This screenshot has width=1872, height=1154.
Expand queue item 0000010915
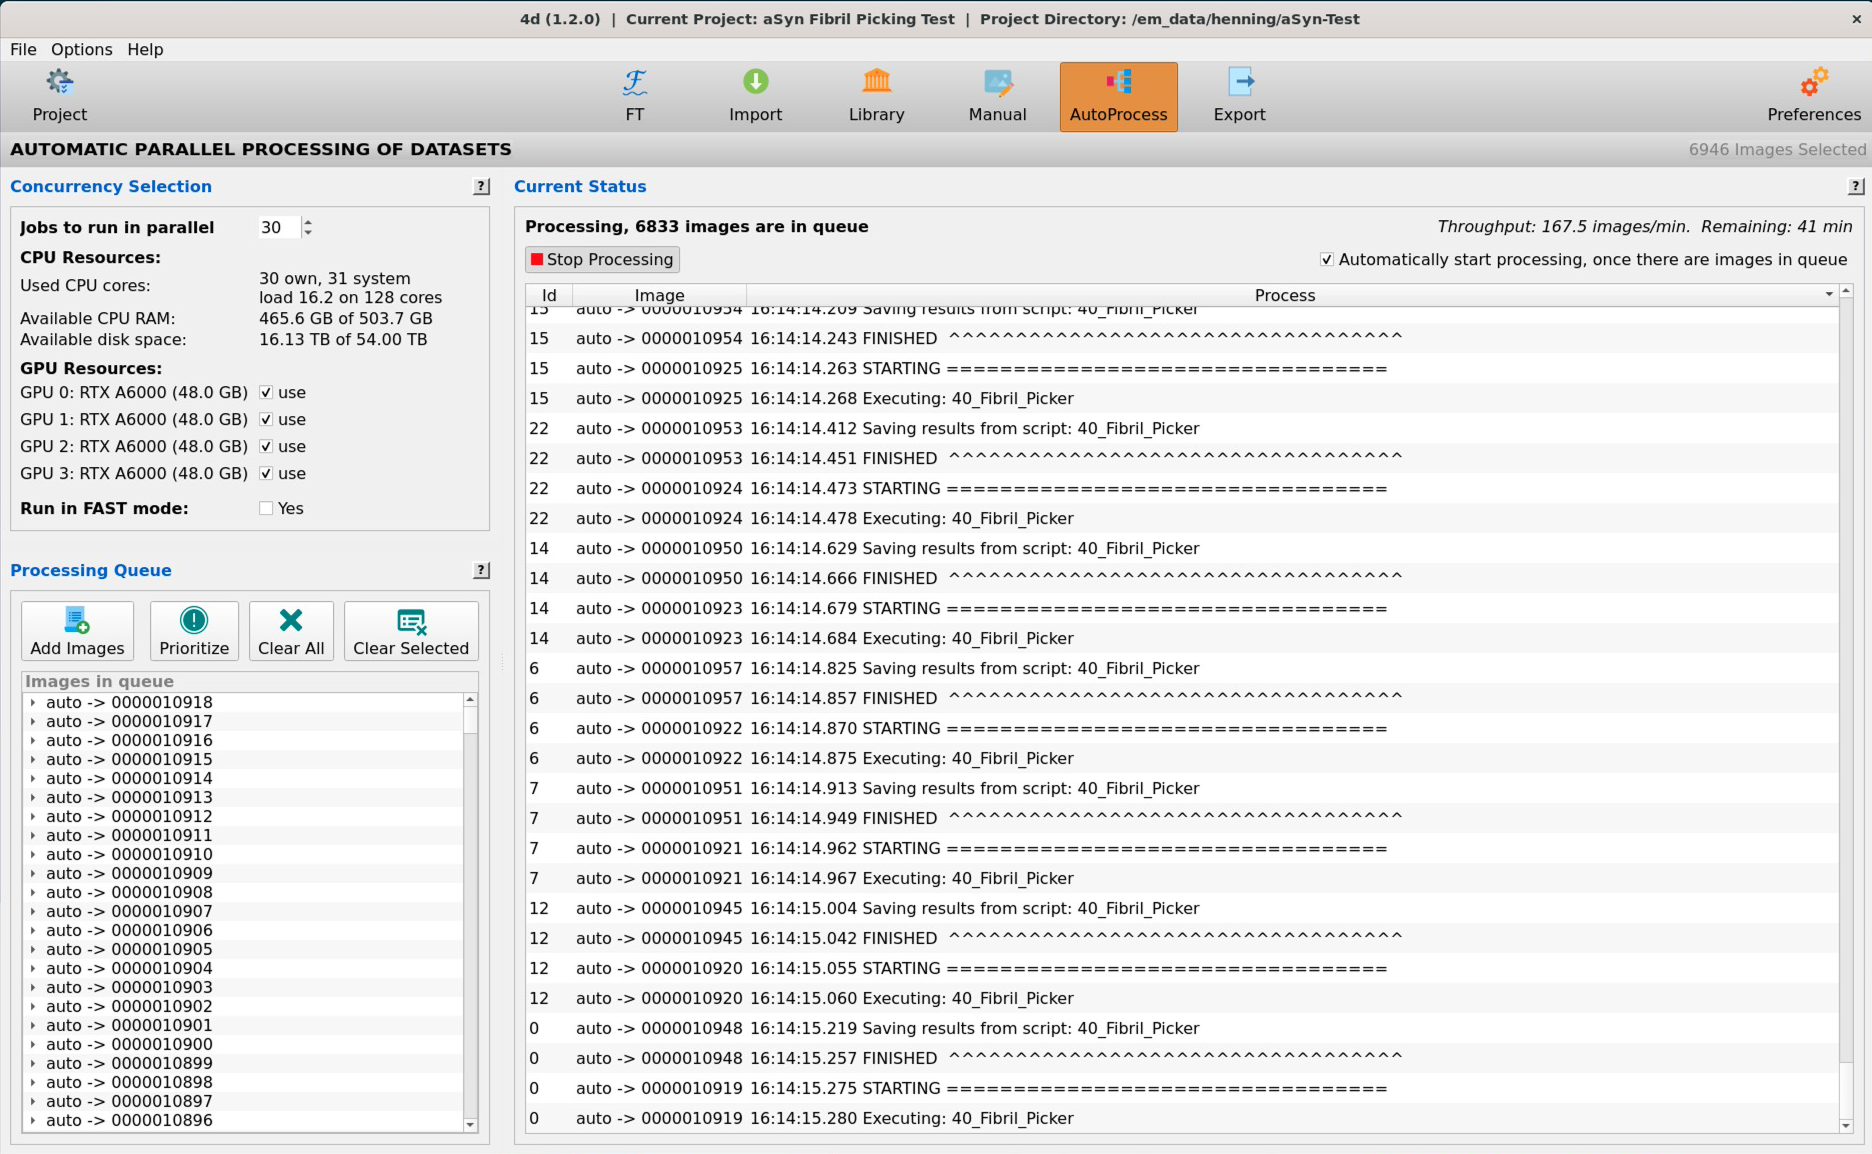[x=33, y=759]
